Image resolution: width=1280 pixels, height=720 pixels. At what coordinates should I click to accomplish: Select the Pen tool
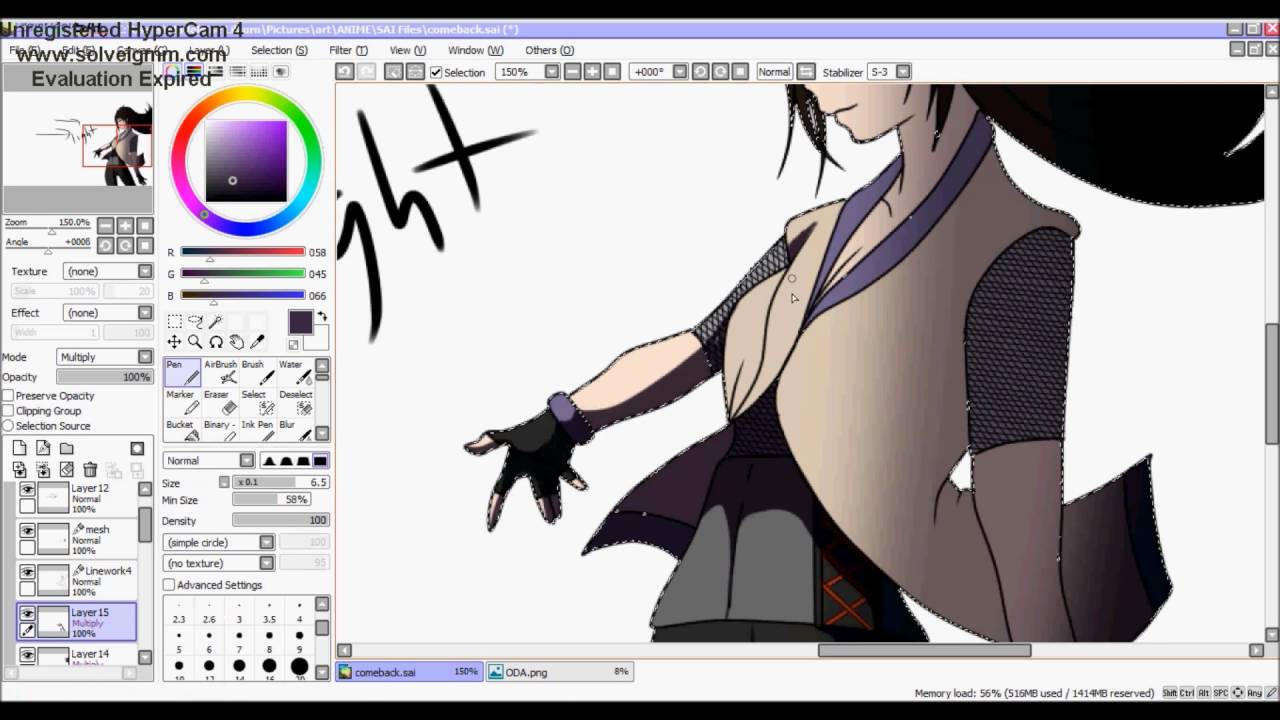[x=182, y=372]
